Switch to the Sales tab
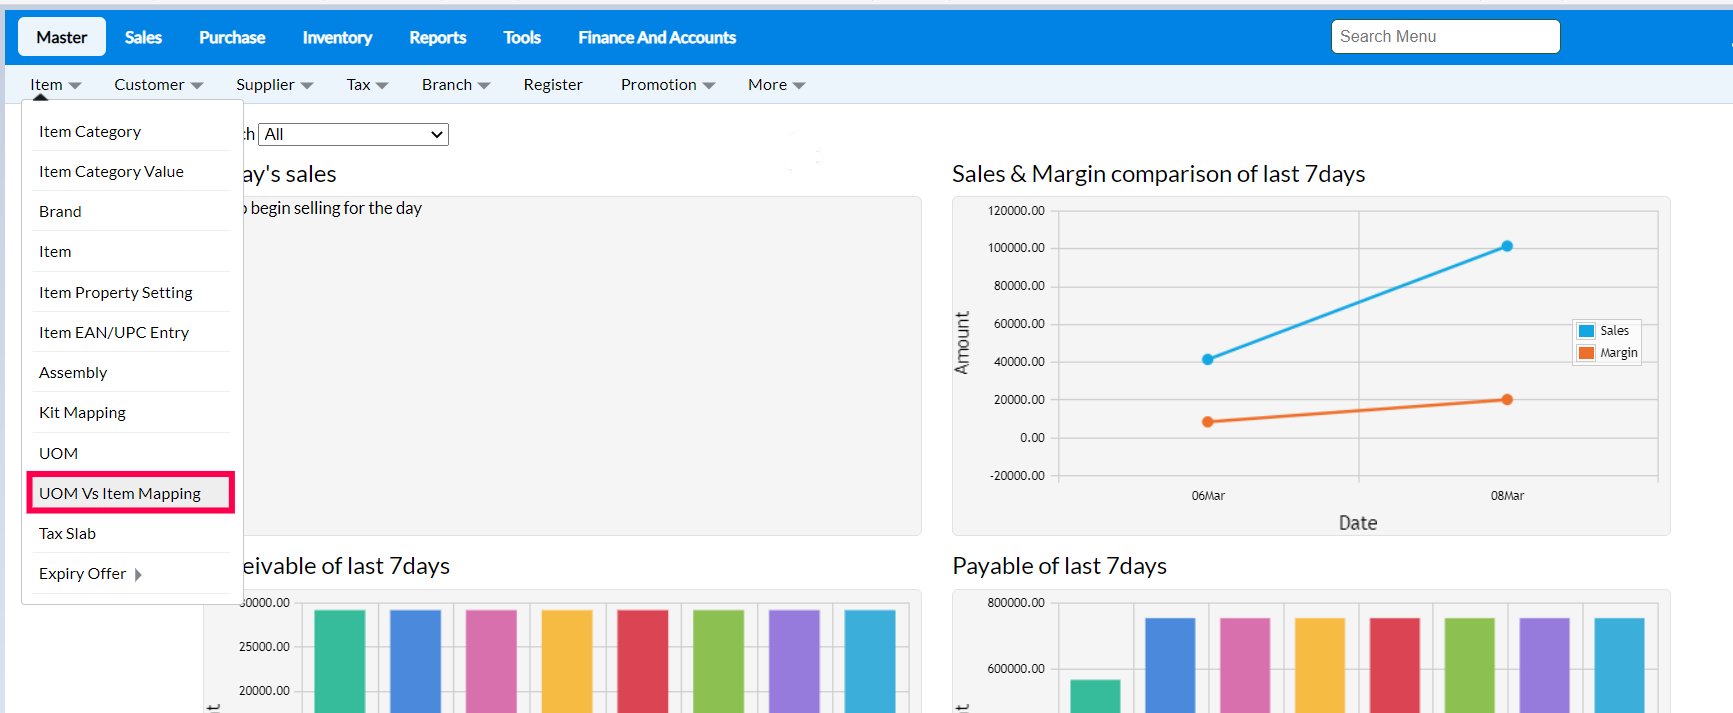 click(143, 37)
